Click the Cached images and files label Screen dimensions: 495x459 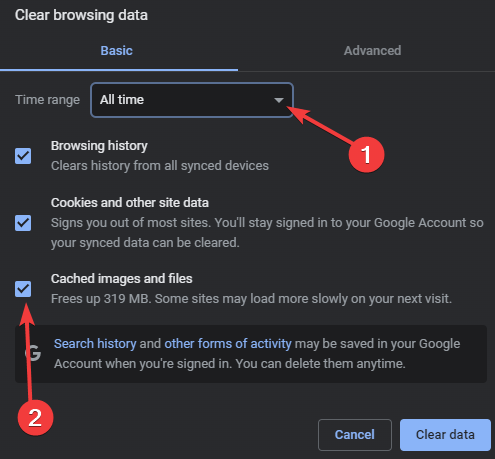tap(121, 279)
